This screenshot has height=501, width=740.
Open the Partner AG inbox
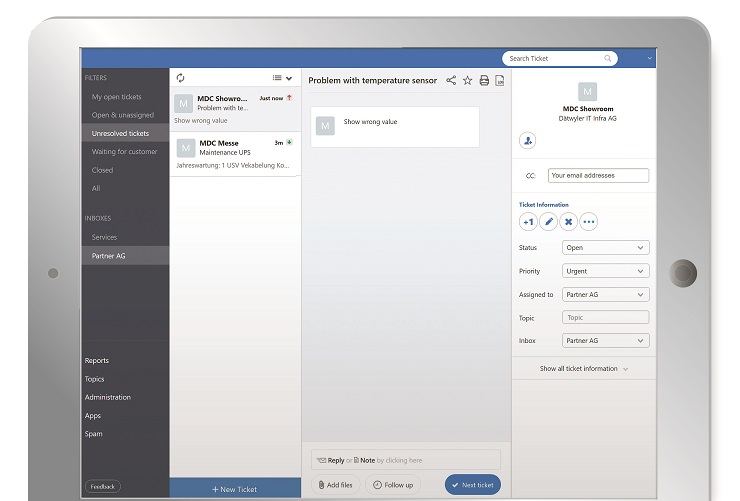pyautogui.click(x=109, y=256)
